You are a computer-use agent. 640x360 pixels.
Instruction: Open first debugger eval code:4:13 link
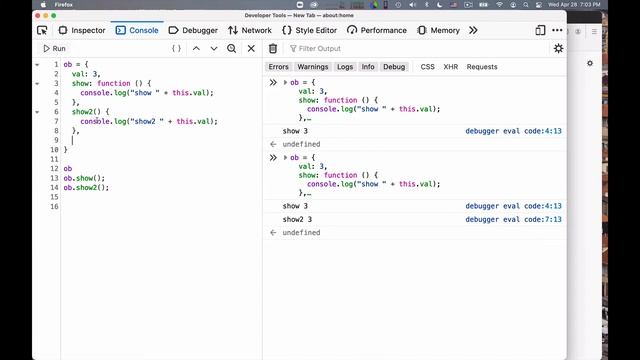coord(513,131)
